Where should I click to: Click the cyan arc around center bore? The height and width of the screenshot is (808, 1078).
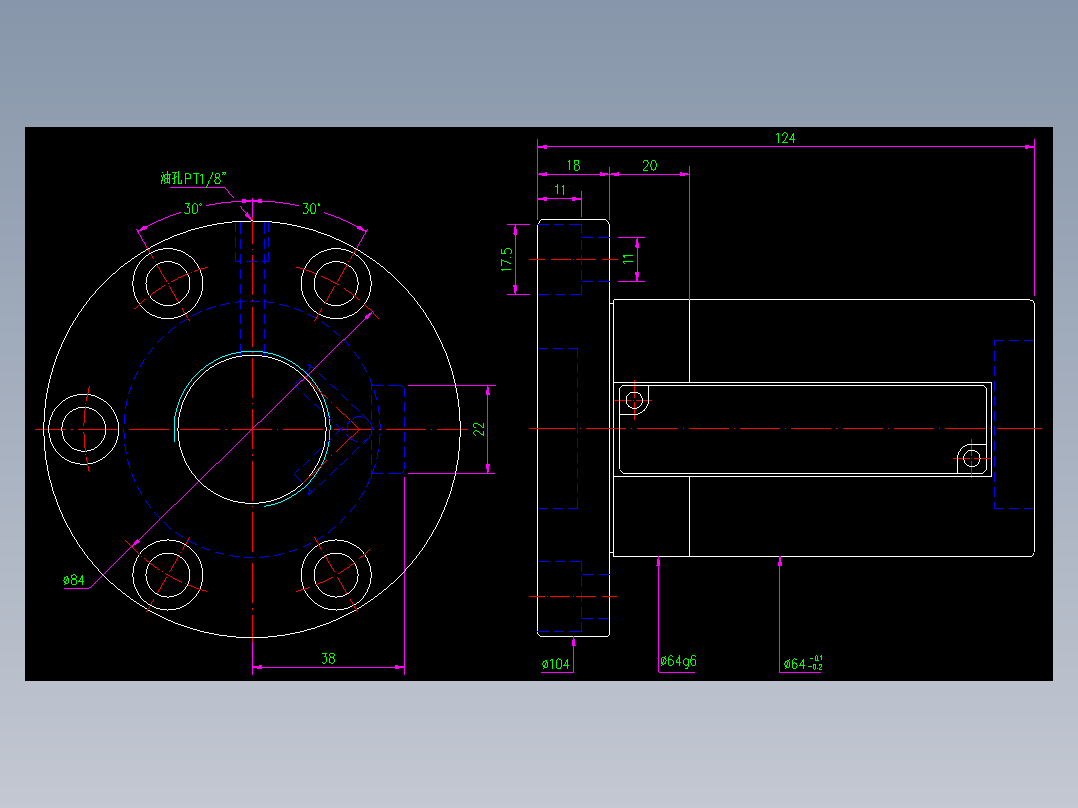point(253,429)
